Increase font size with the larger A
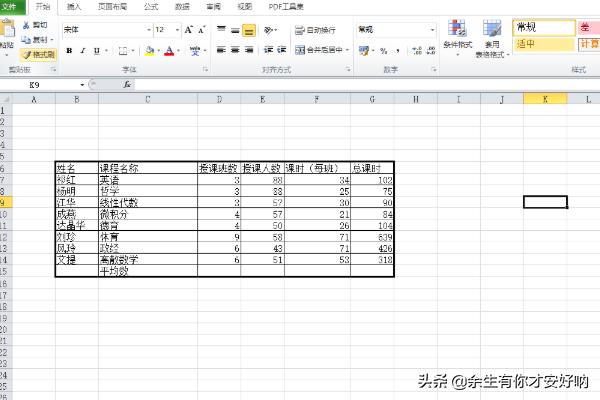Screen dimensions: 600x400 pos(188,30)
